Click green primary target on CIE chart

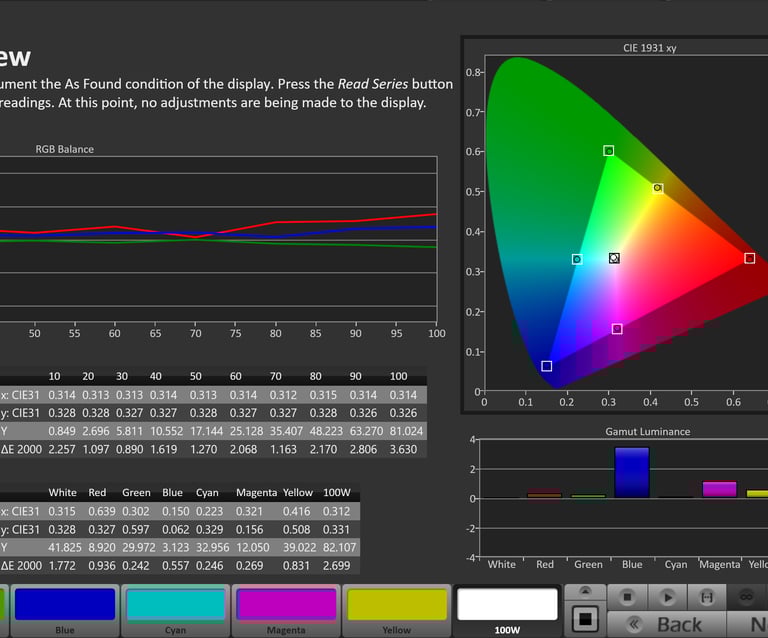(x=608, y=150)
